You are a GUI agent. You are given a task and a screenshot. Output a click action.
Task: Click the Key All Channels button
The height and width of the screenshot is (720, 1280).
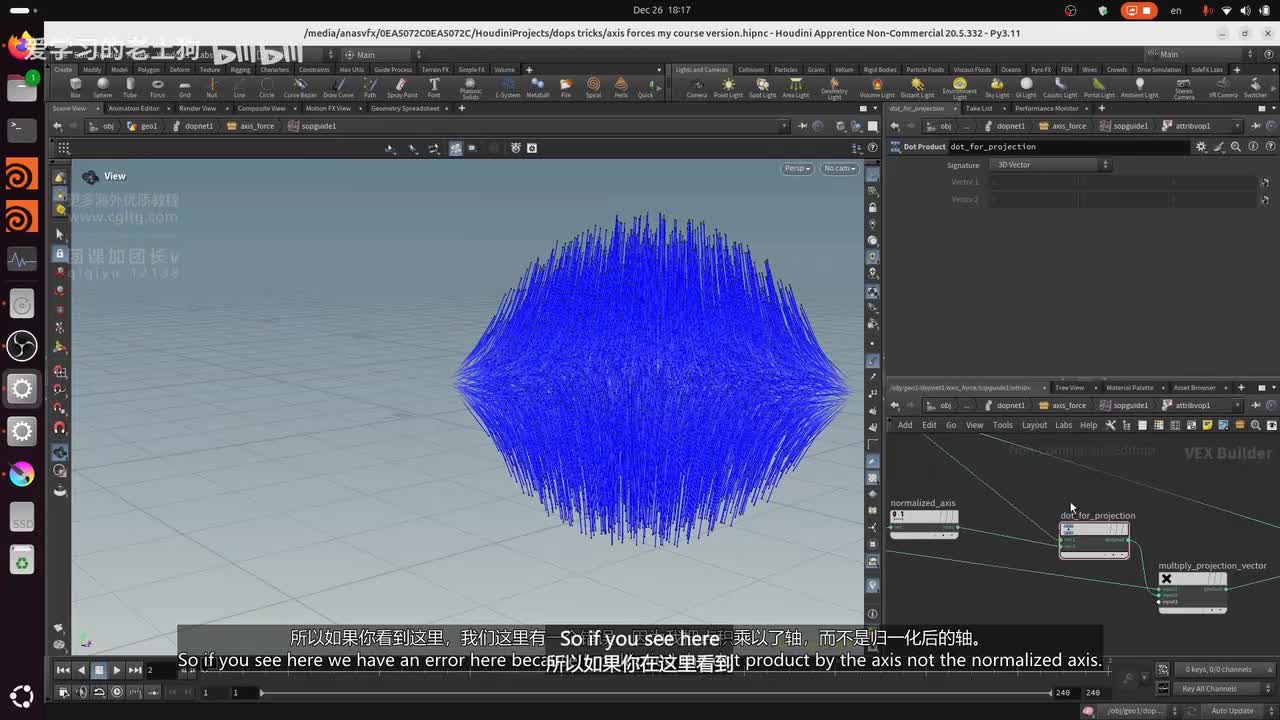click(x=1209, y=688)
